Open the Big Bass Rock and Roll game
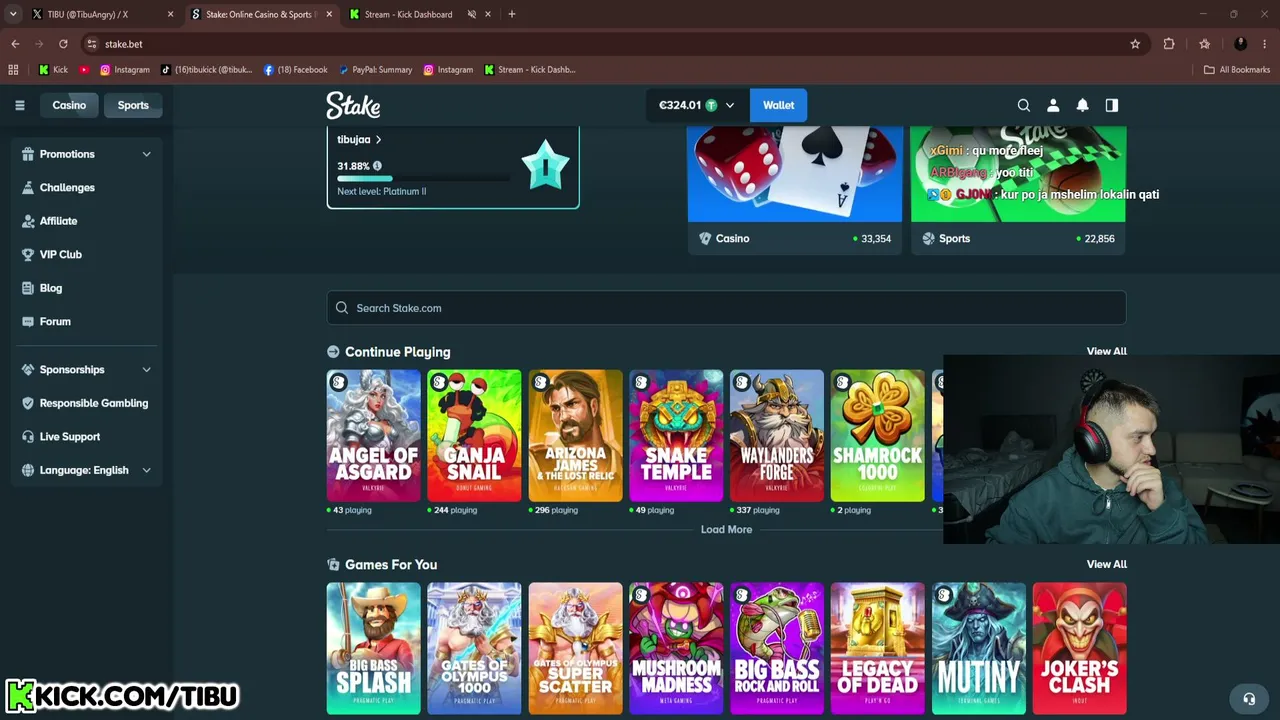This screenshot has width=1280, height=720. 777,648
